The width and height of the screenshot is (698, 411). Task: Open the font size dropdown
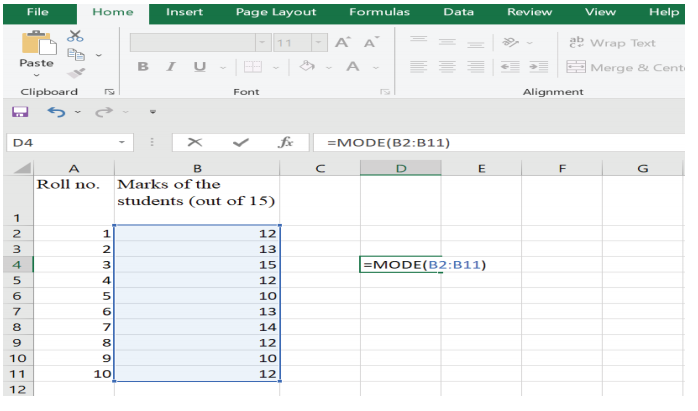point(317,43)
